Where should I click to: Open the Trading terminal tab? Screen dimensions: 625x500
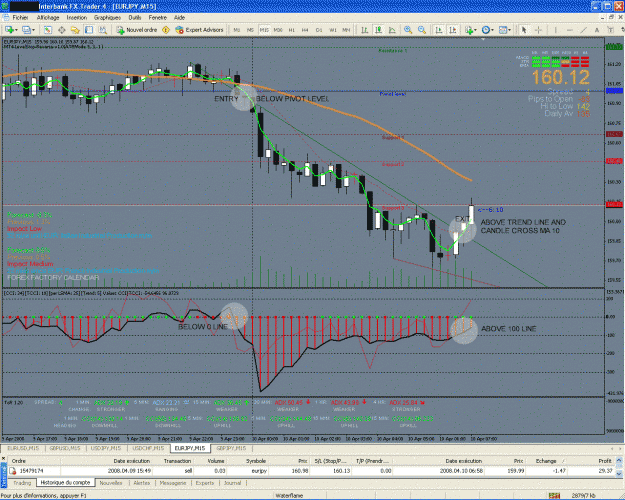pyautogui.click(x=22, y=483)
